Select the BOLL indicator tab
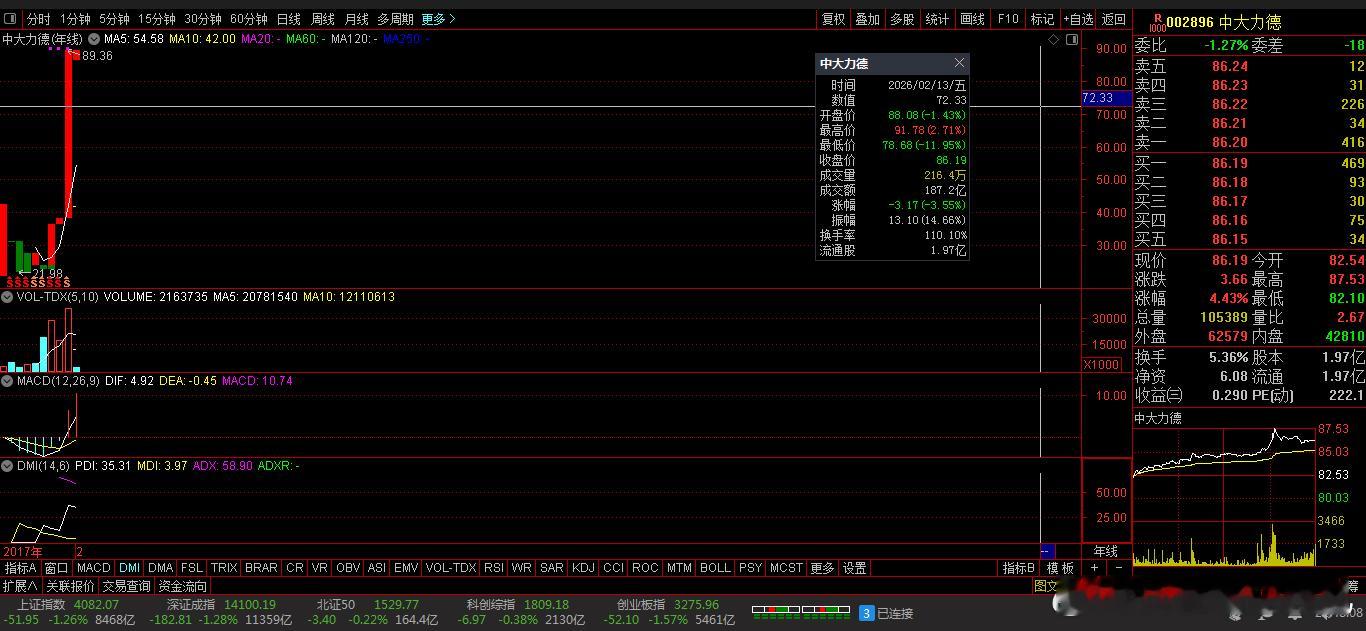Viewport: 1366px width, 631px height. [715, 568]
